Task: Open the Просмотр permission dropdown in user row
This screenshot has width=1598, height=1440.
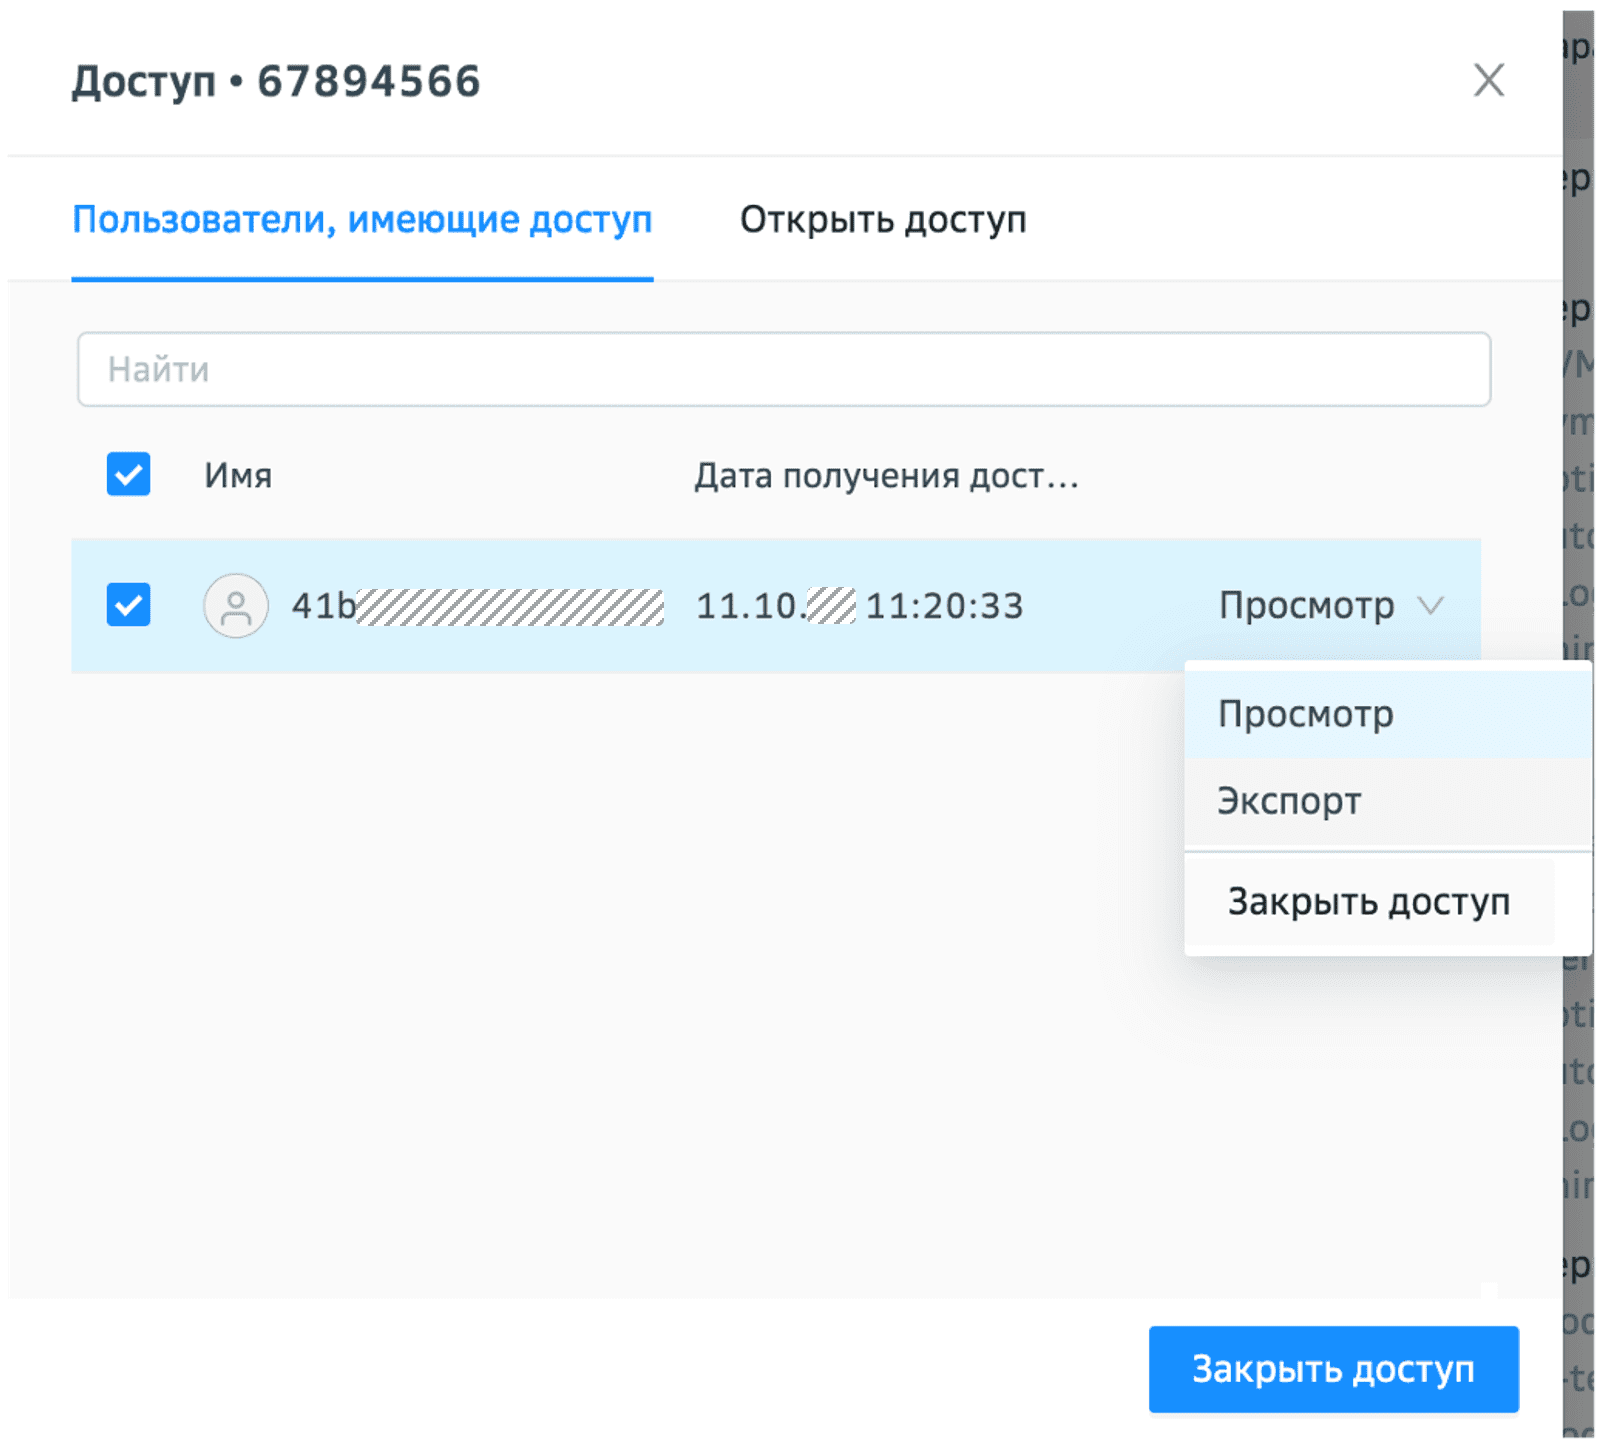Action: pyautogui.click(x=1306, y=606)
